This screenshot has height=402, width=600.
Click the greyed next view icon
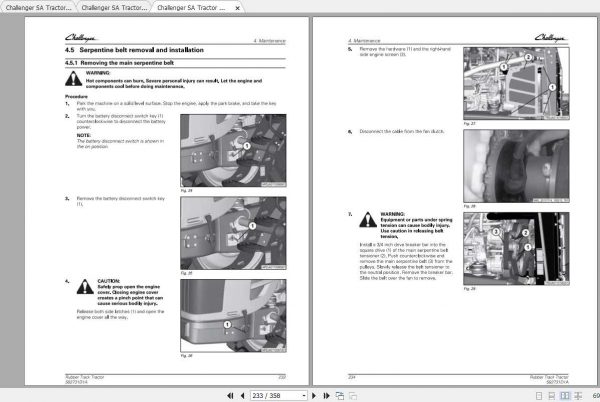[353, 395]
